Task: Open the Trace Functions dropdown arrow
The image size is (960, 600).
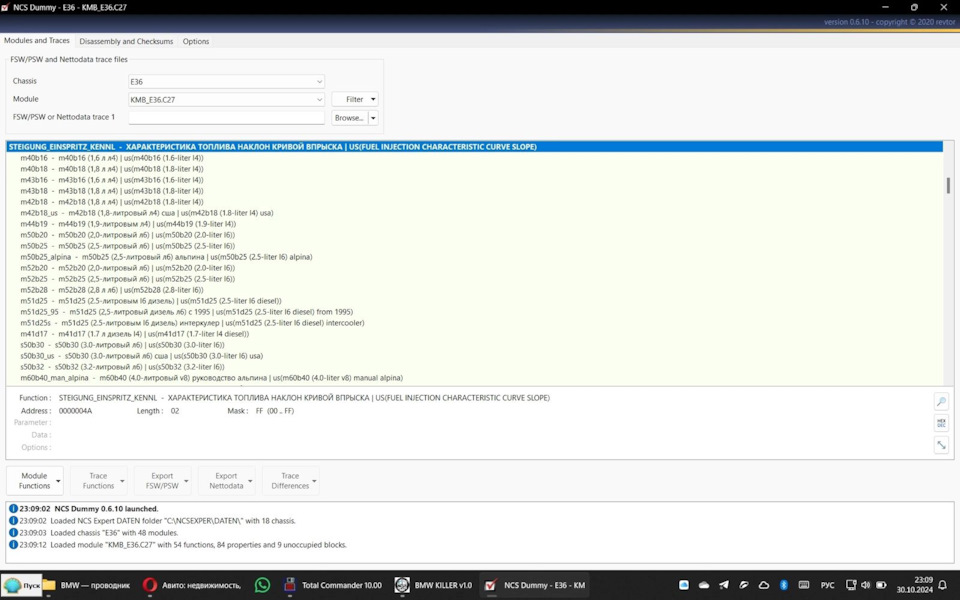Action: [122, 481]
